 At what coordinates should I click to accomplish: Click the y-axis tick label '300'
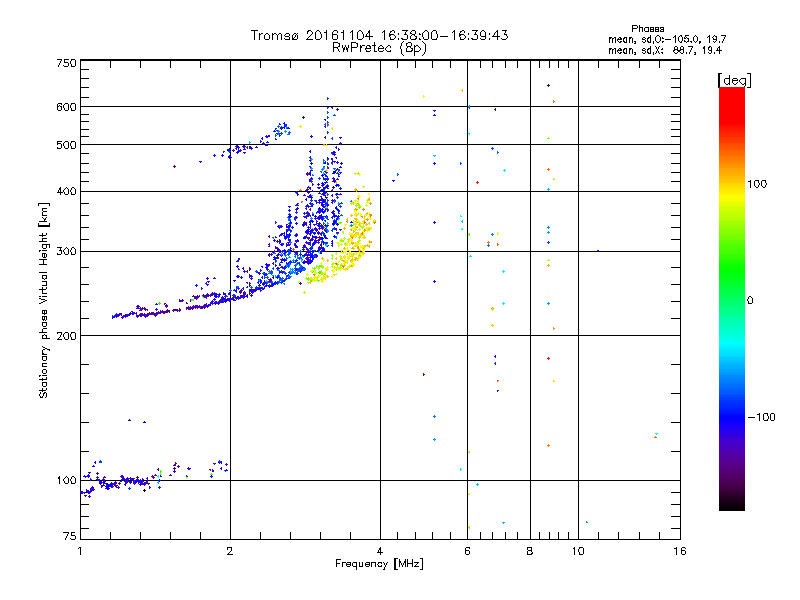coord(66,252)
